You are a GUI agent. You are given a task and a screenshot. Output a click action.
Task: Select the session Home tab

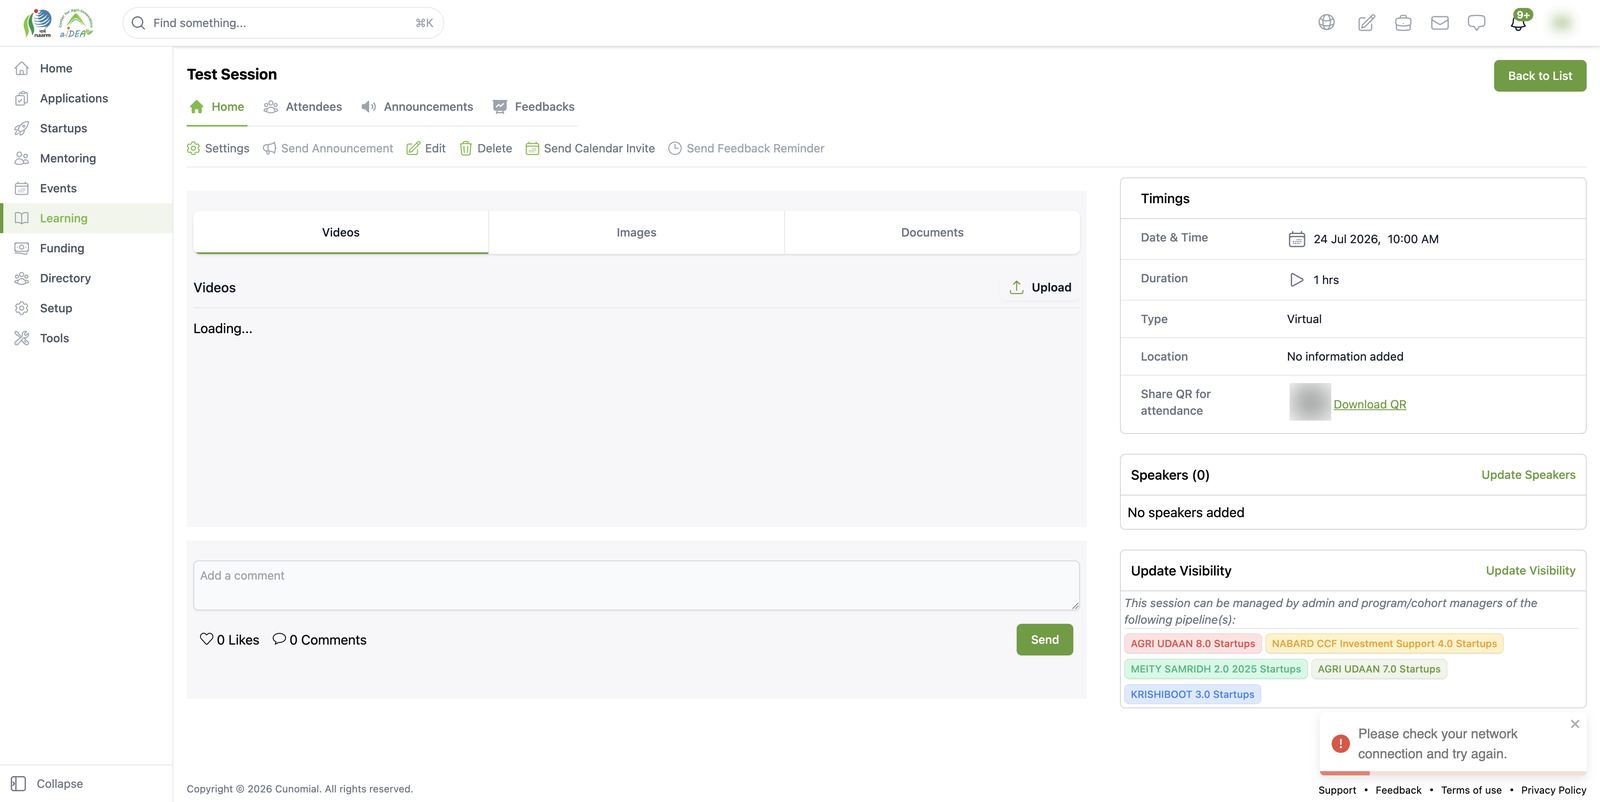click(x=216, y=107)
